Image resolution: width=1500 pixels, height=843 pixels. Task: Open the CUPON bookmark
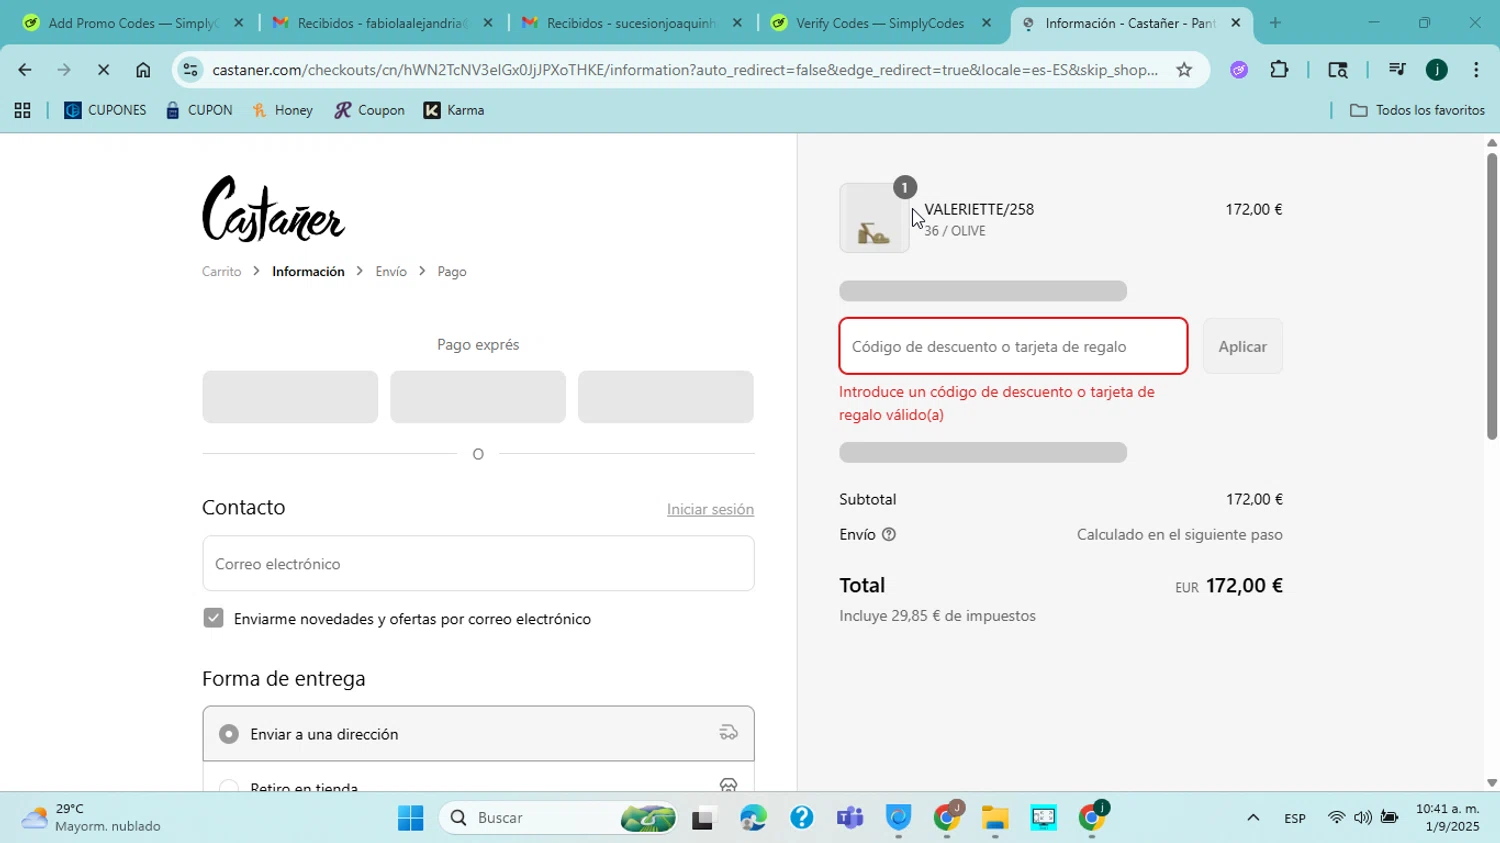(199, 111)
